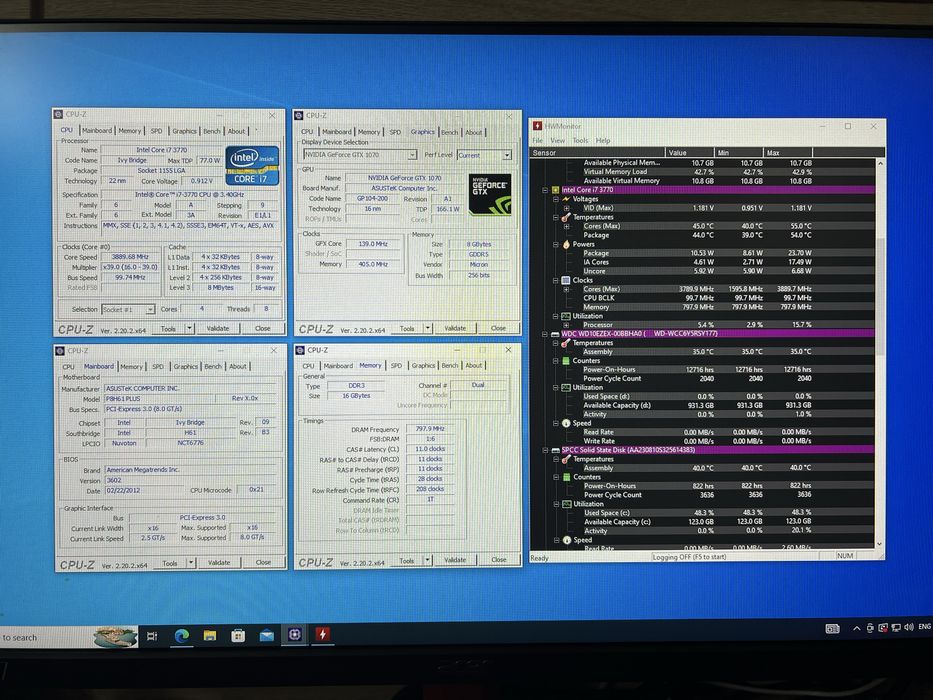The width and height of the screenshot is (933, 700).
Task: Open the Tools menu in HWMonitor
Action: point(580,140)
